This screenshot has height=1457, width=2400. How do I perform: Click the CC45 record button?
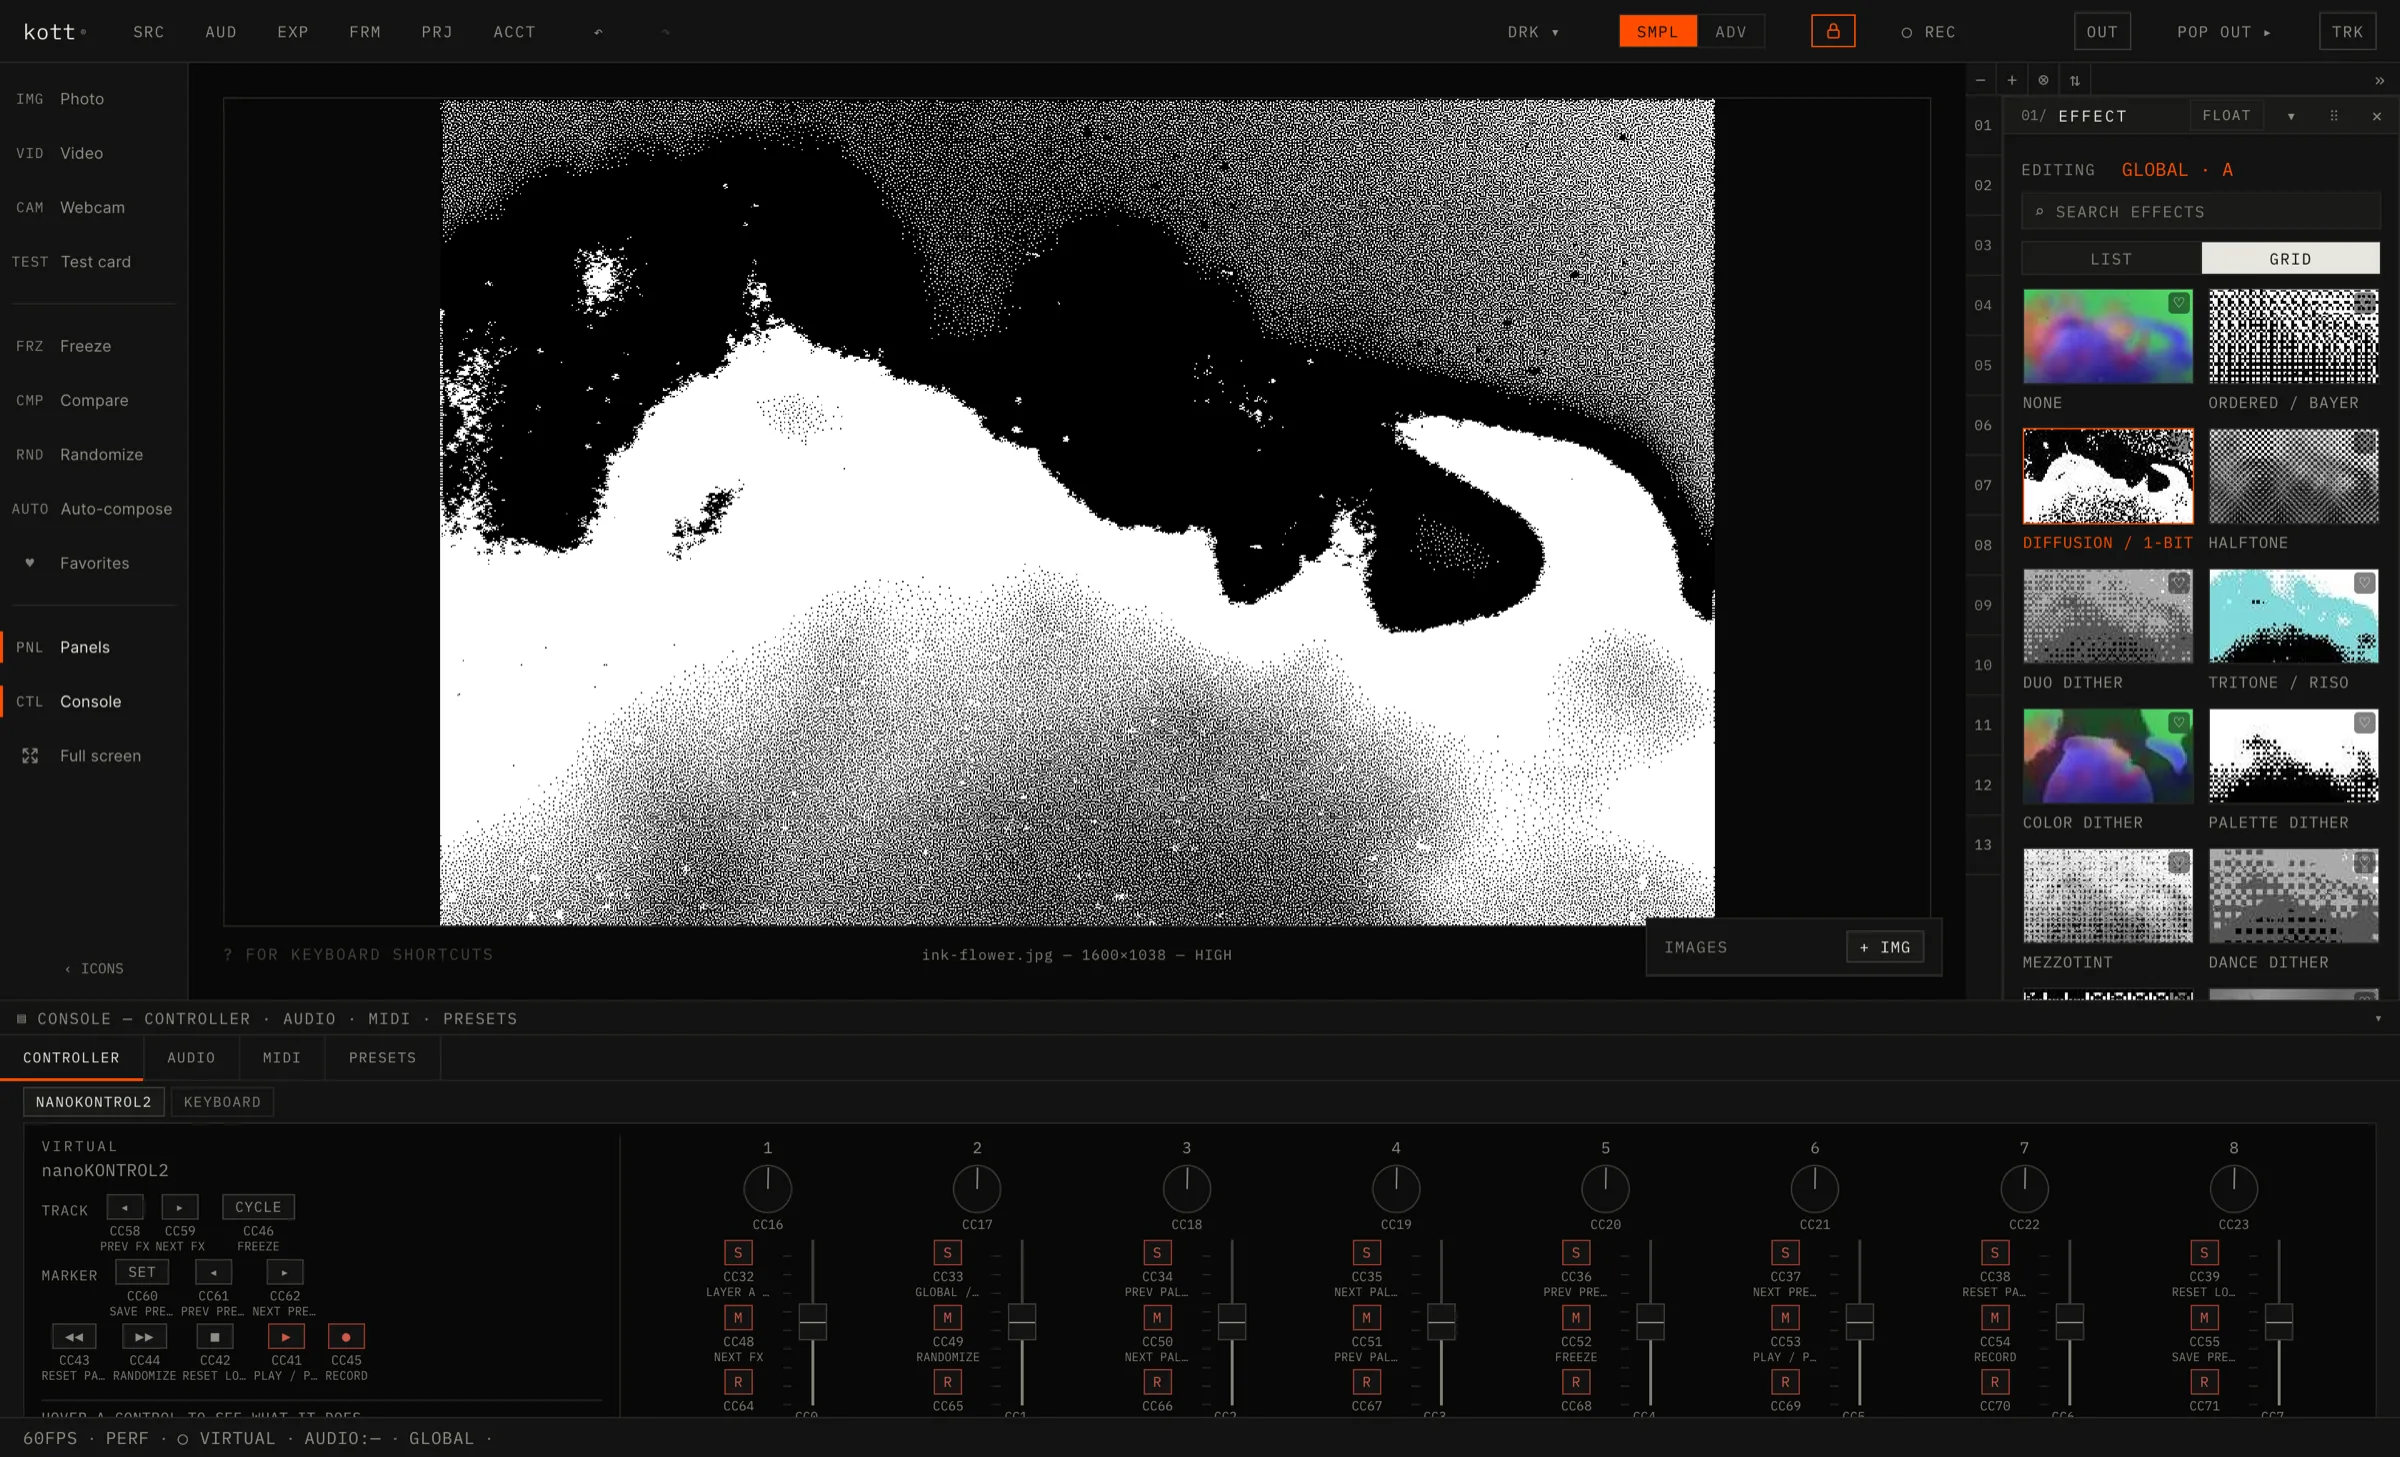[346, 1337]
